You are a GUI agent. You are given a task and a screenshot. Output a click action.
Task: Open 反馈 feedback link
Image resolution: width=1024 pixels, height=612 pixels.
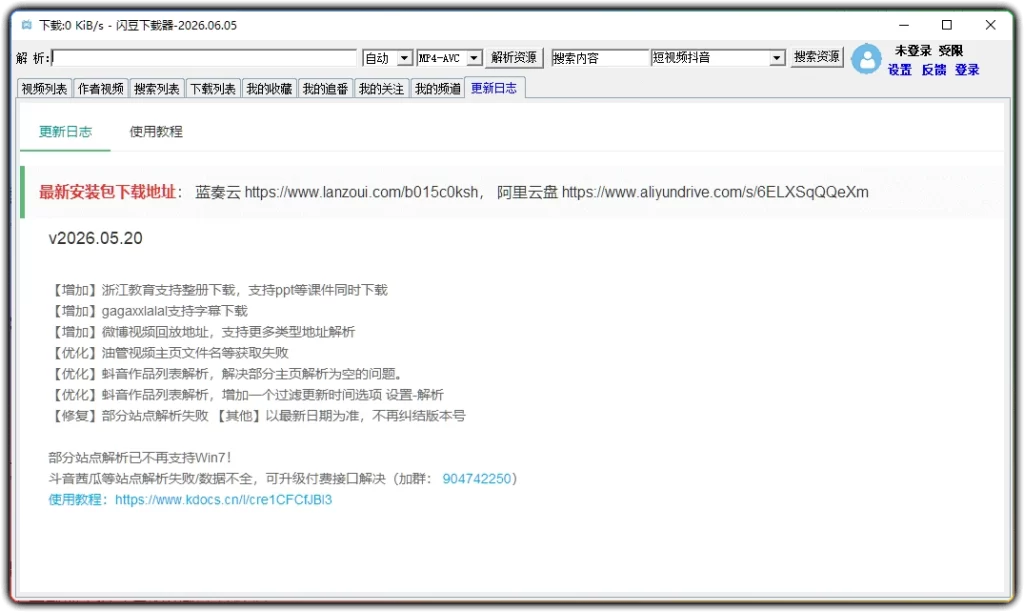point(933,70)
